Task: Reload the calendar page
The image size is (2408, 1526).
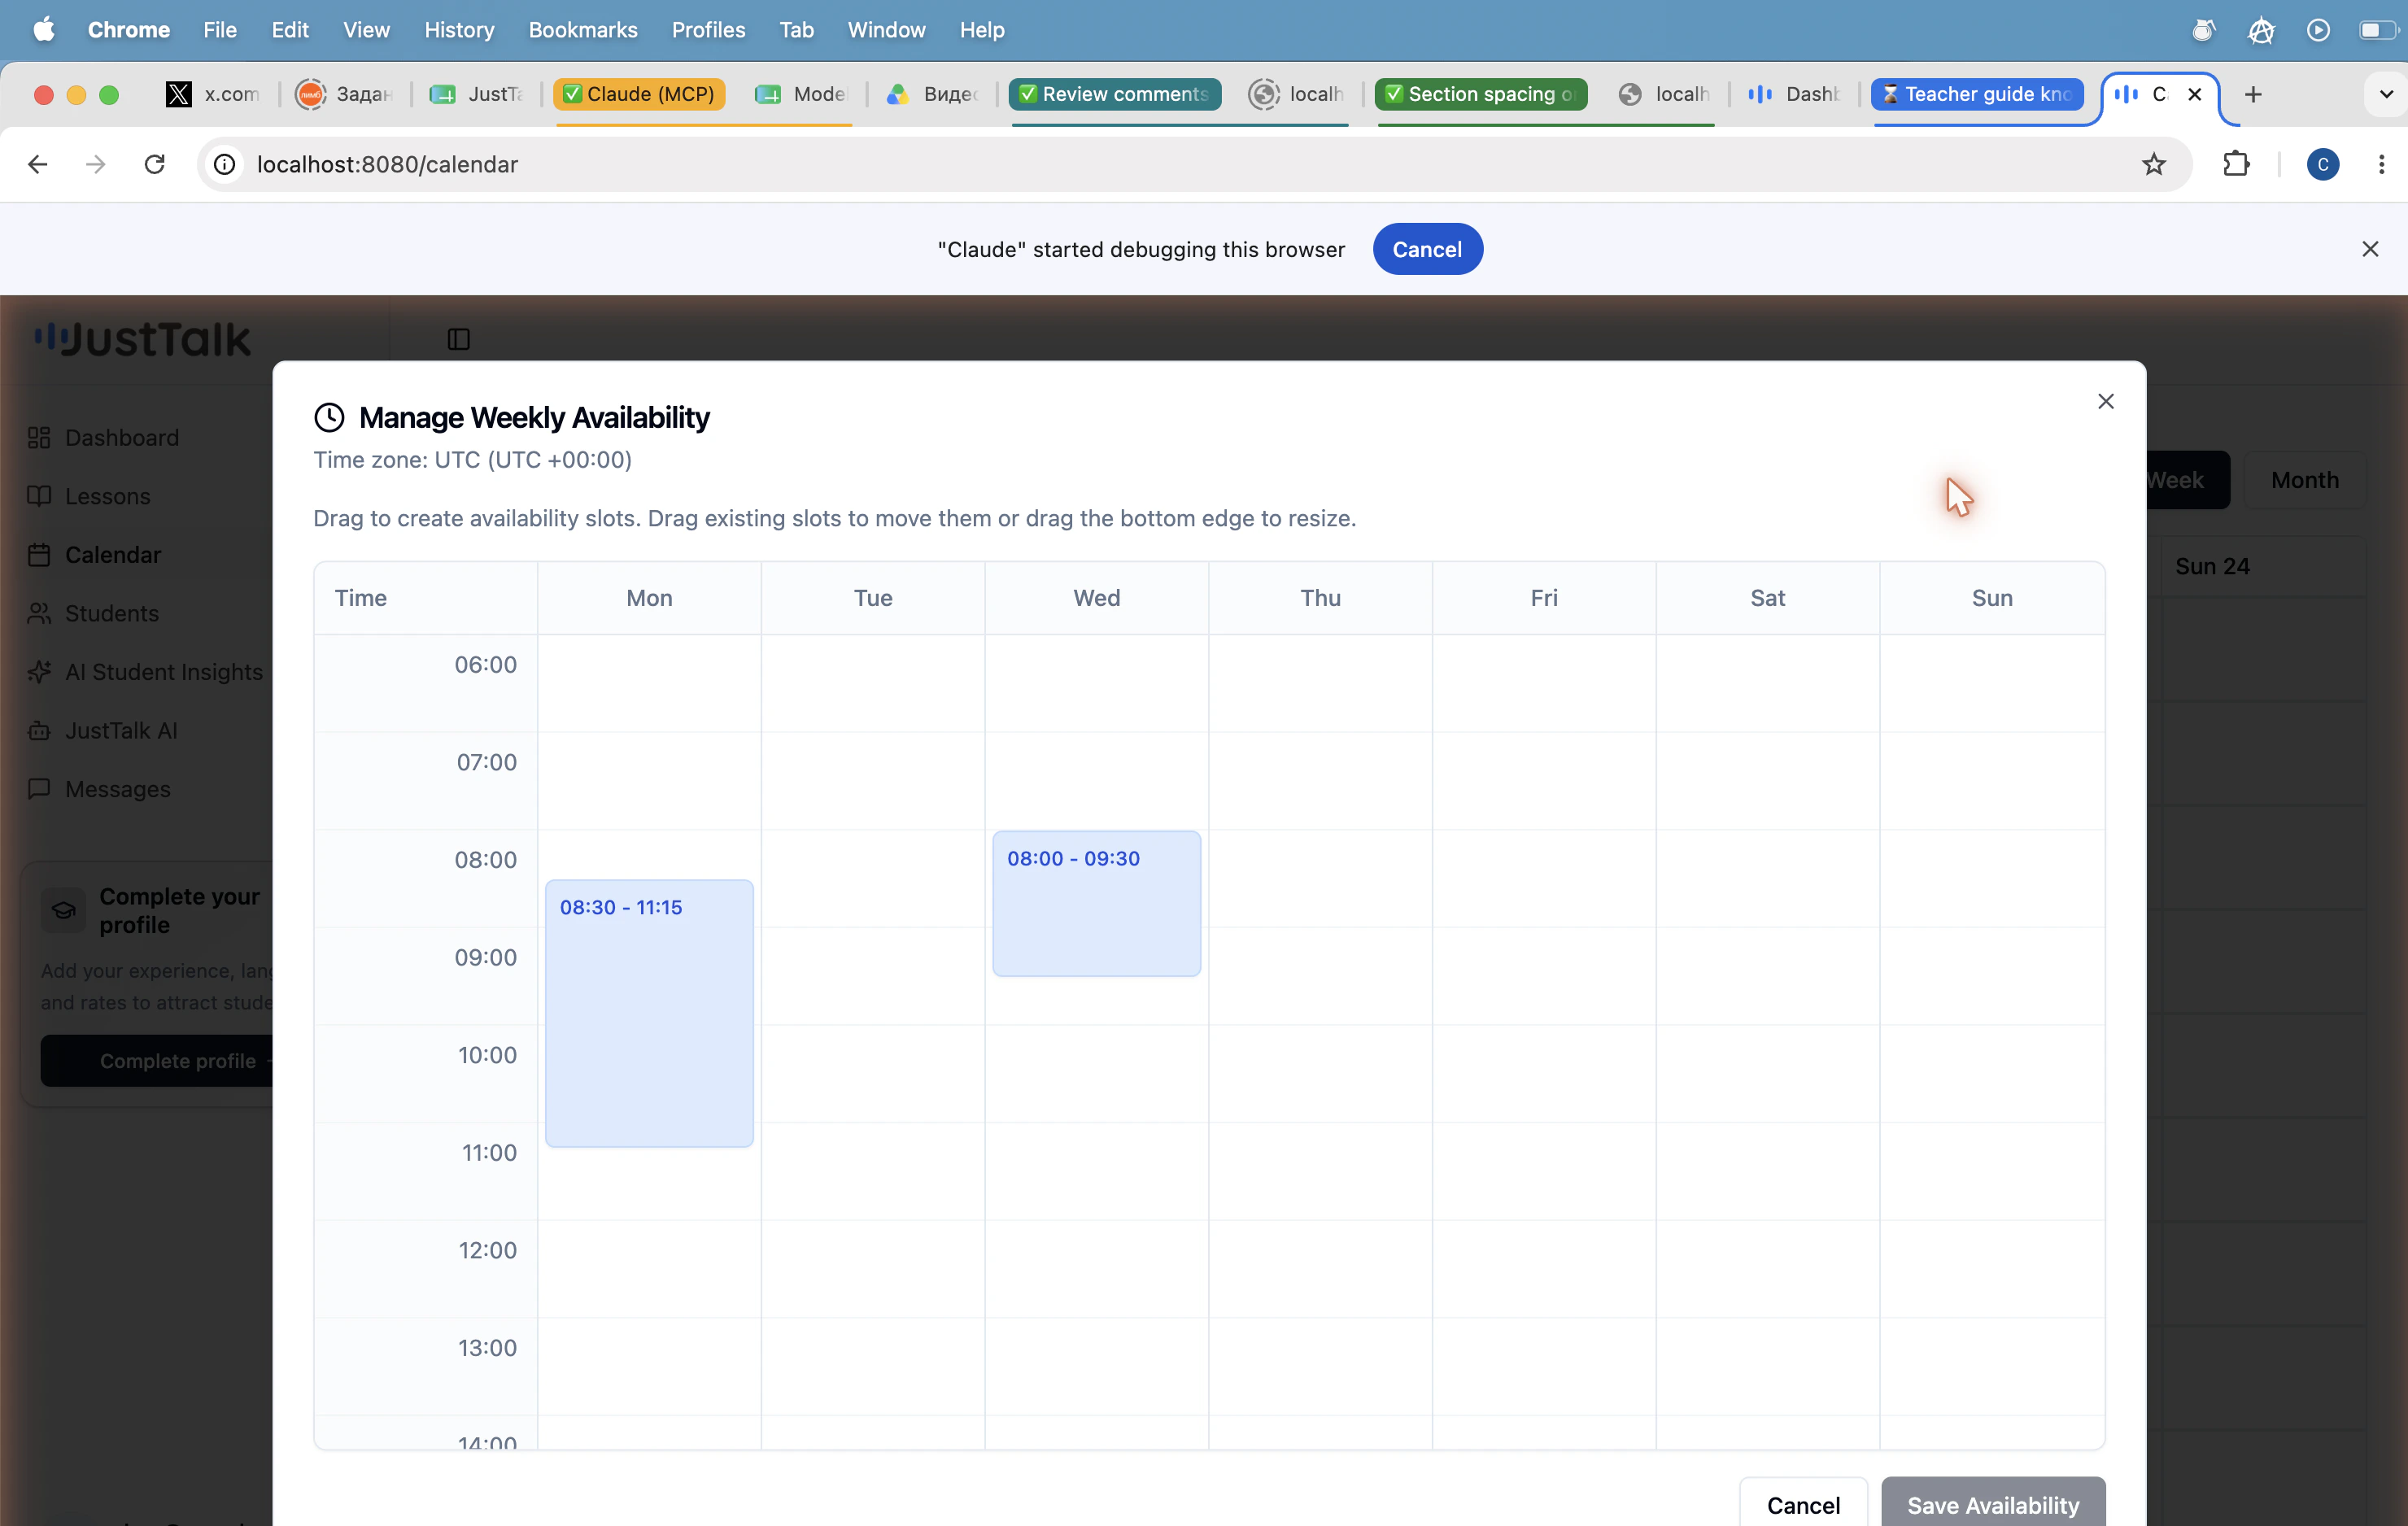Action: coord(154,164)
